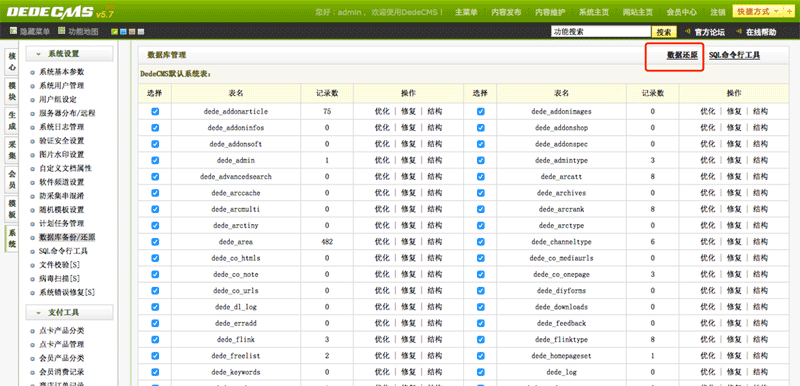
Task: Open 点卡产品分类 in sidebar
Action: pos(61,330)
